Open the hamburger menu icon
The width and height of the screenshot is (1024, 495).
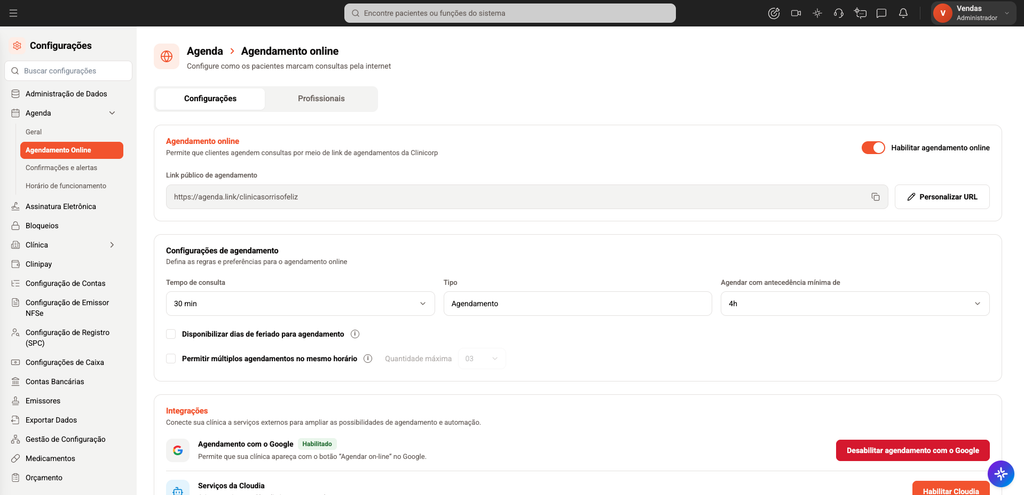tap(14, 13)
